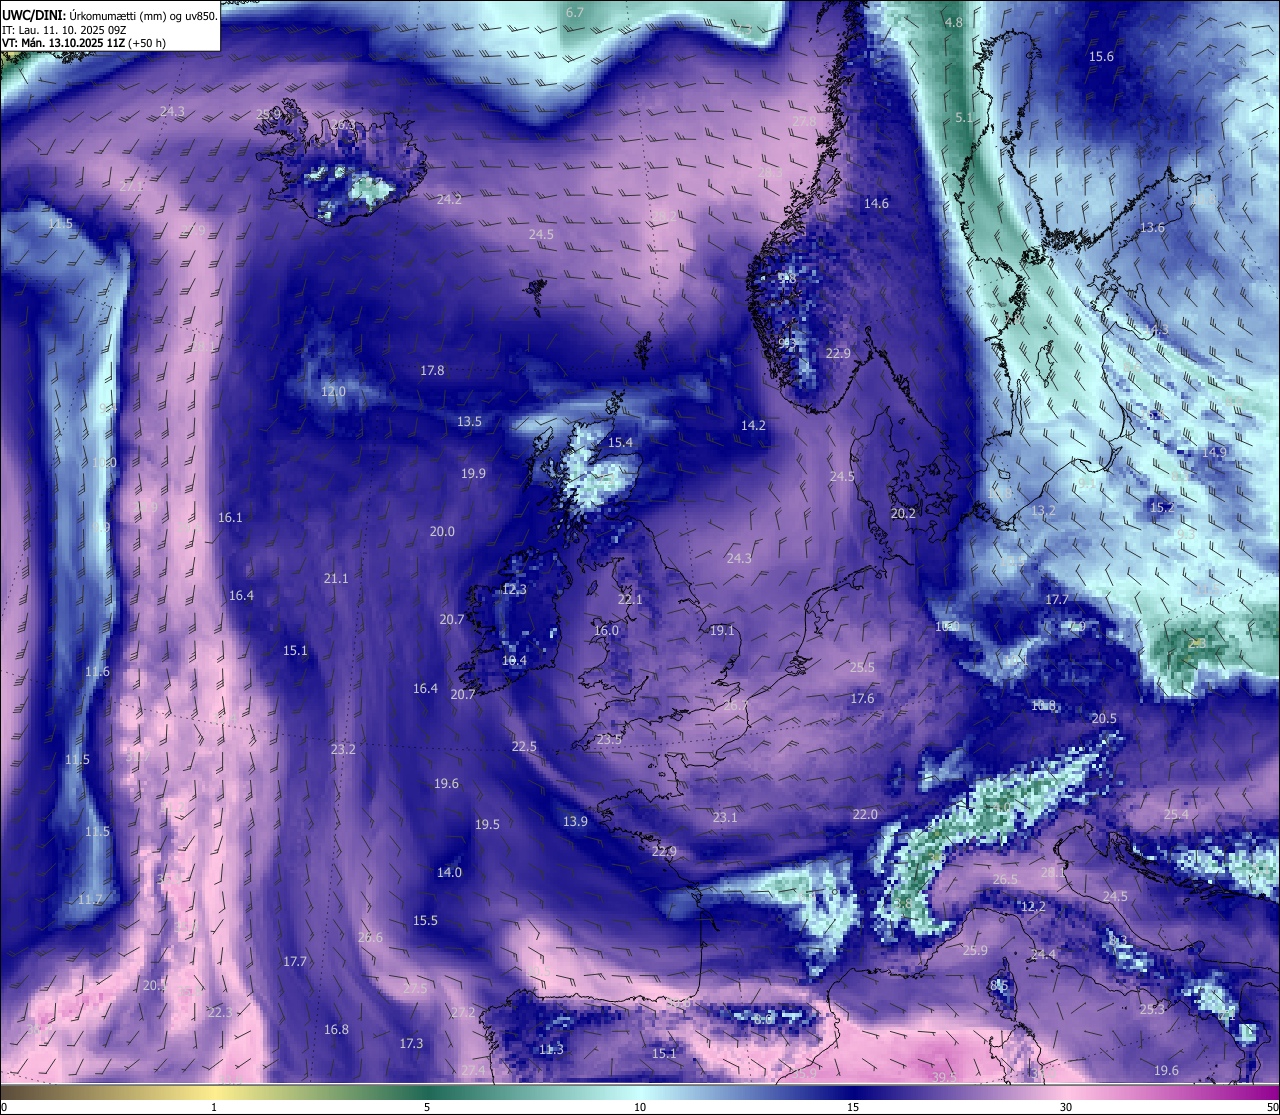Screen dimensions: 1280x1115
Task: Click the colour scale tick labeled 30
Action: pos(1066,1107)
